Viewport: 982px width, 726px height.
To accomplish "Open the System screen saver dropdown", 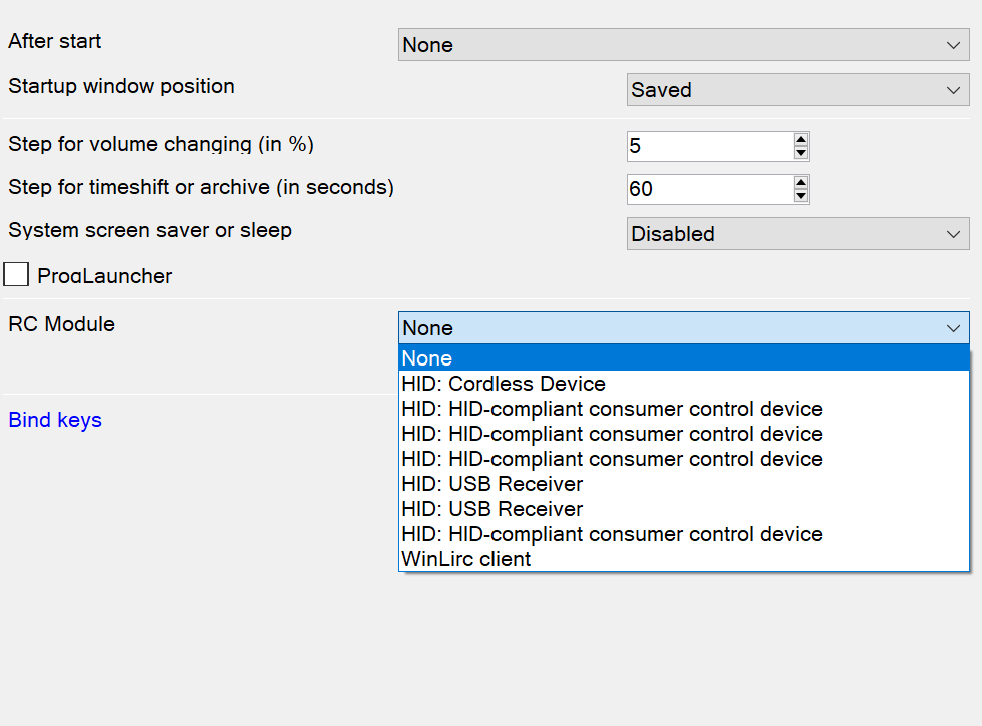I will point(797,234).
